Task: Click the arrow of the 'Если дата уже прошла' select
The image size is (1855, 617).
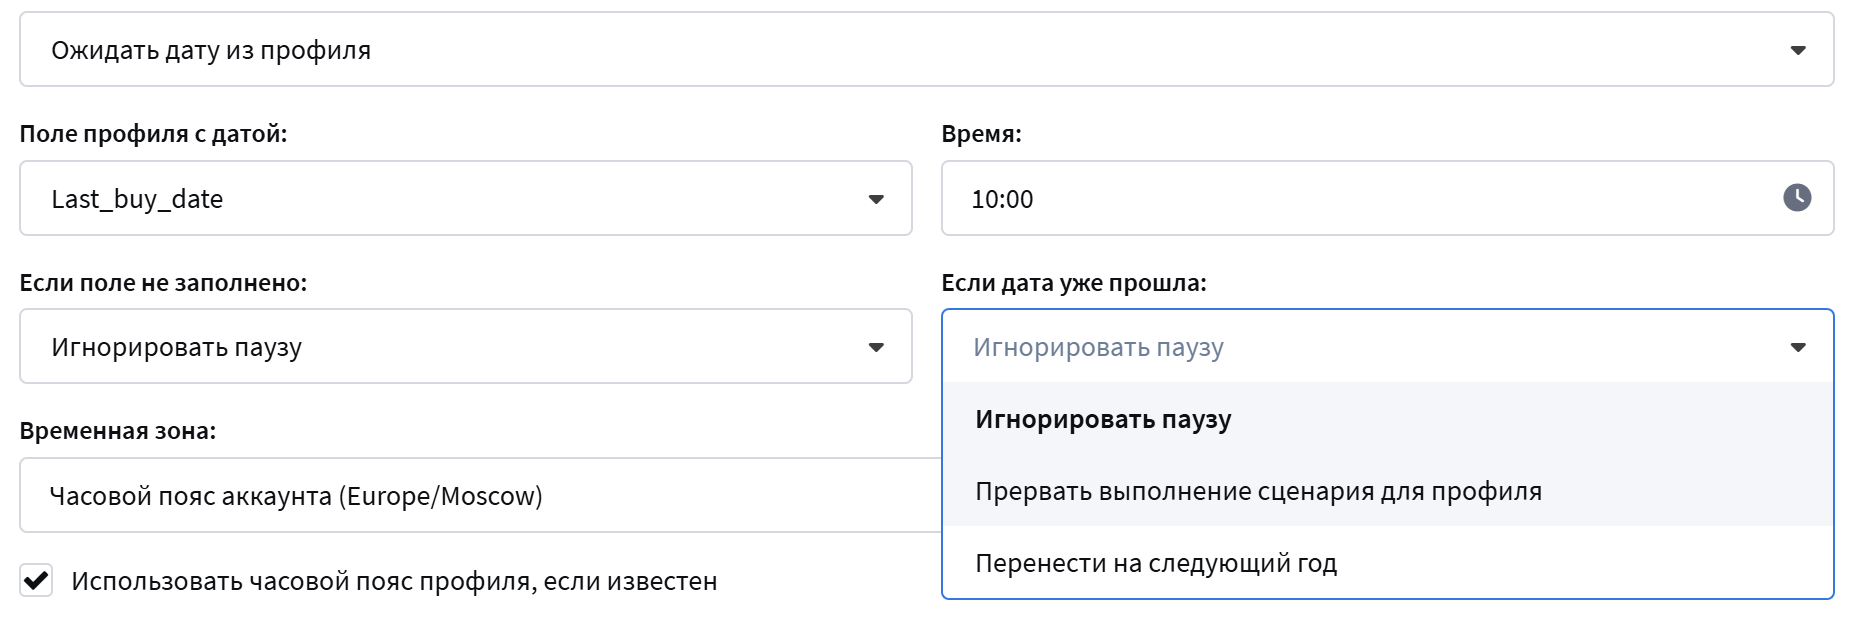Action: [1797, 347]
